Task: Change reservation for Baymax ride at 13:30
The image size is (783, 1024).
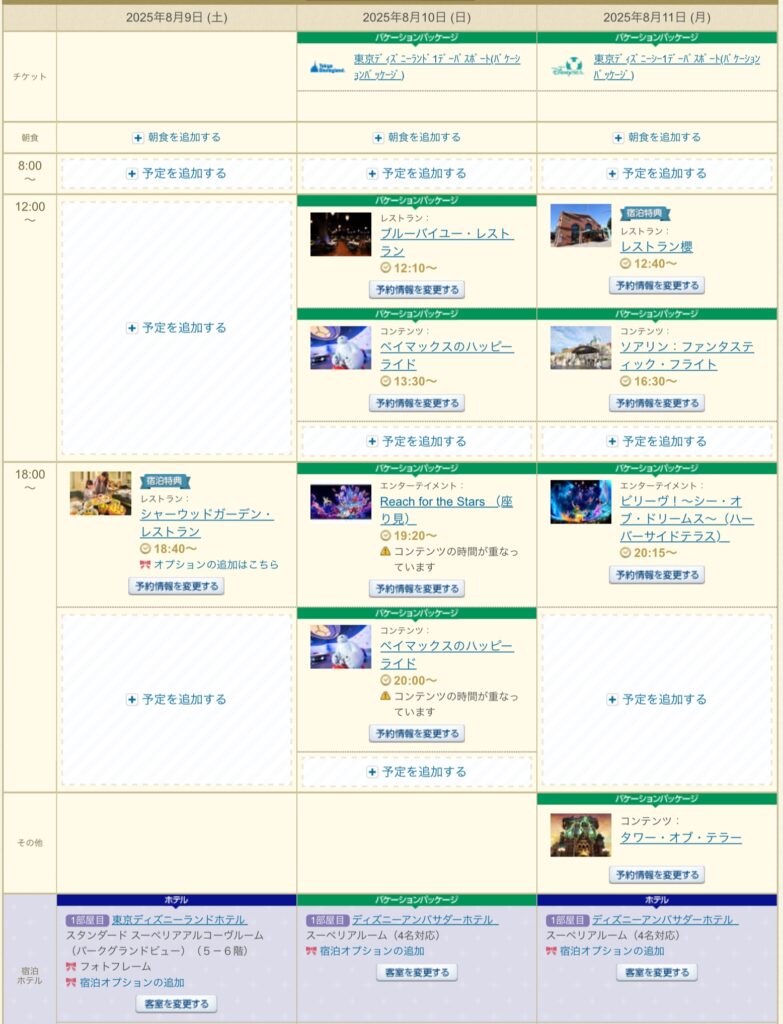Action: coord(417,403)
